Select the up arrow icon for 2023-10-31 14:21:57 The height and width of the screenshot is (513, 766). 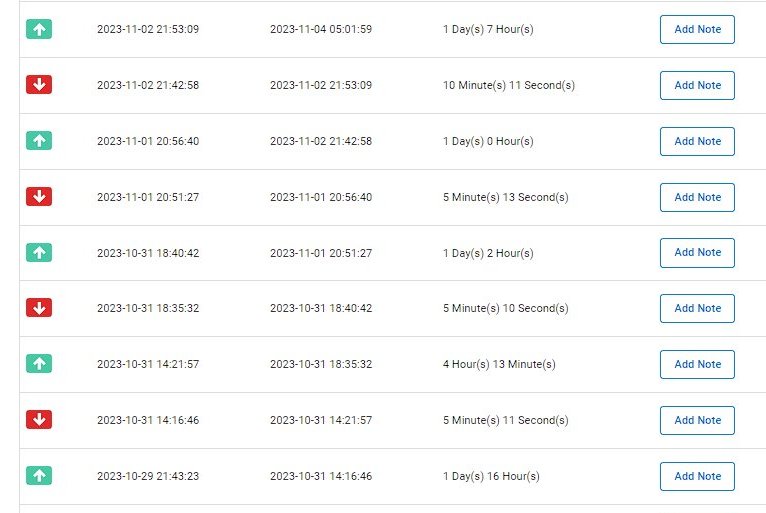pyautogui.click(x=39, y=363)
